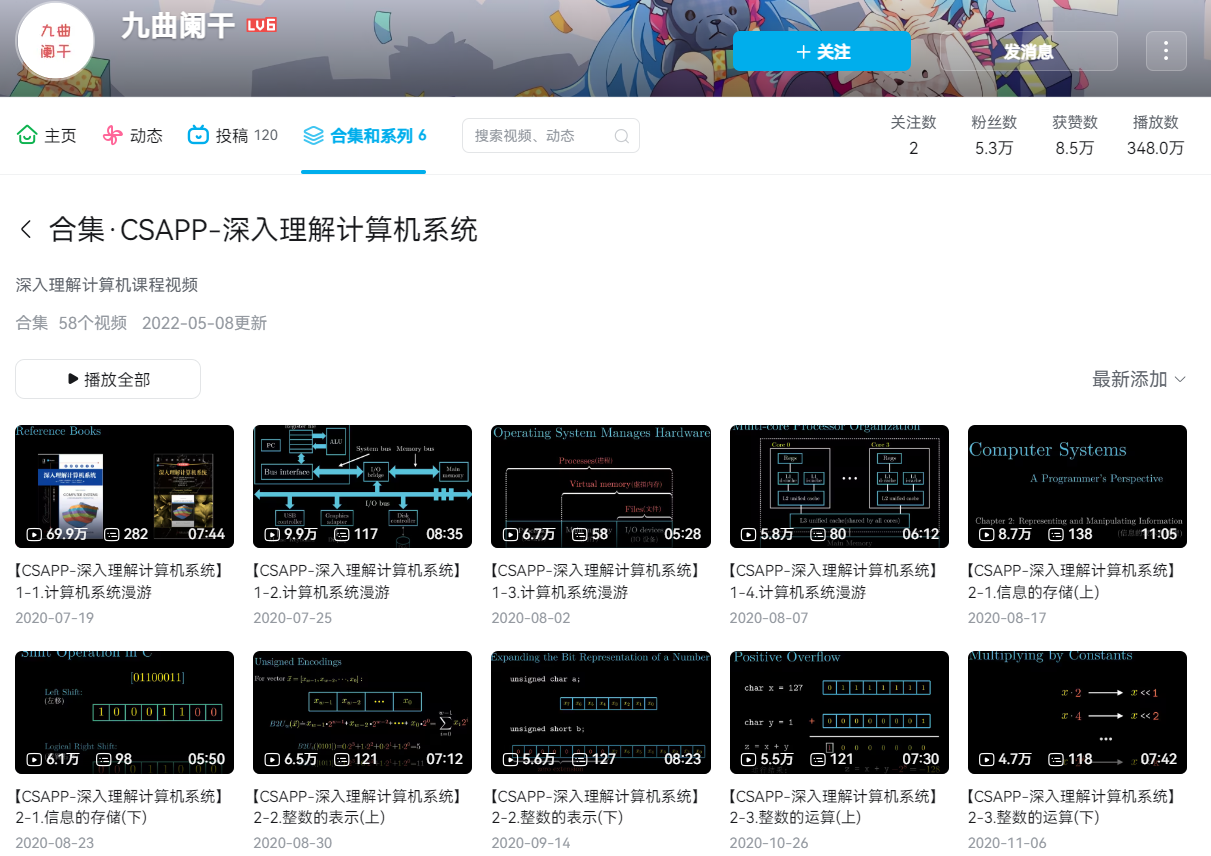1211x856 pixels.
Task: Click the 2022-05-08更新 date text
Action: [x=204, y=323]
